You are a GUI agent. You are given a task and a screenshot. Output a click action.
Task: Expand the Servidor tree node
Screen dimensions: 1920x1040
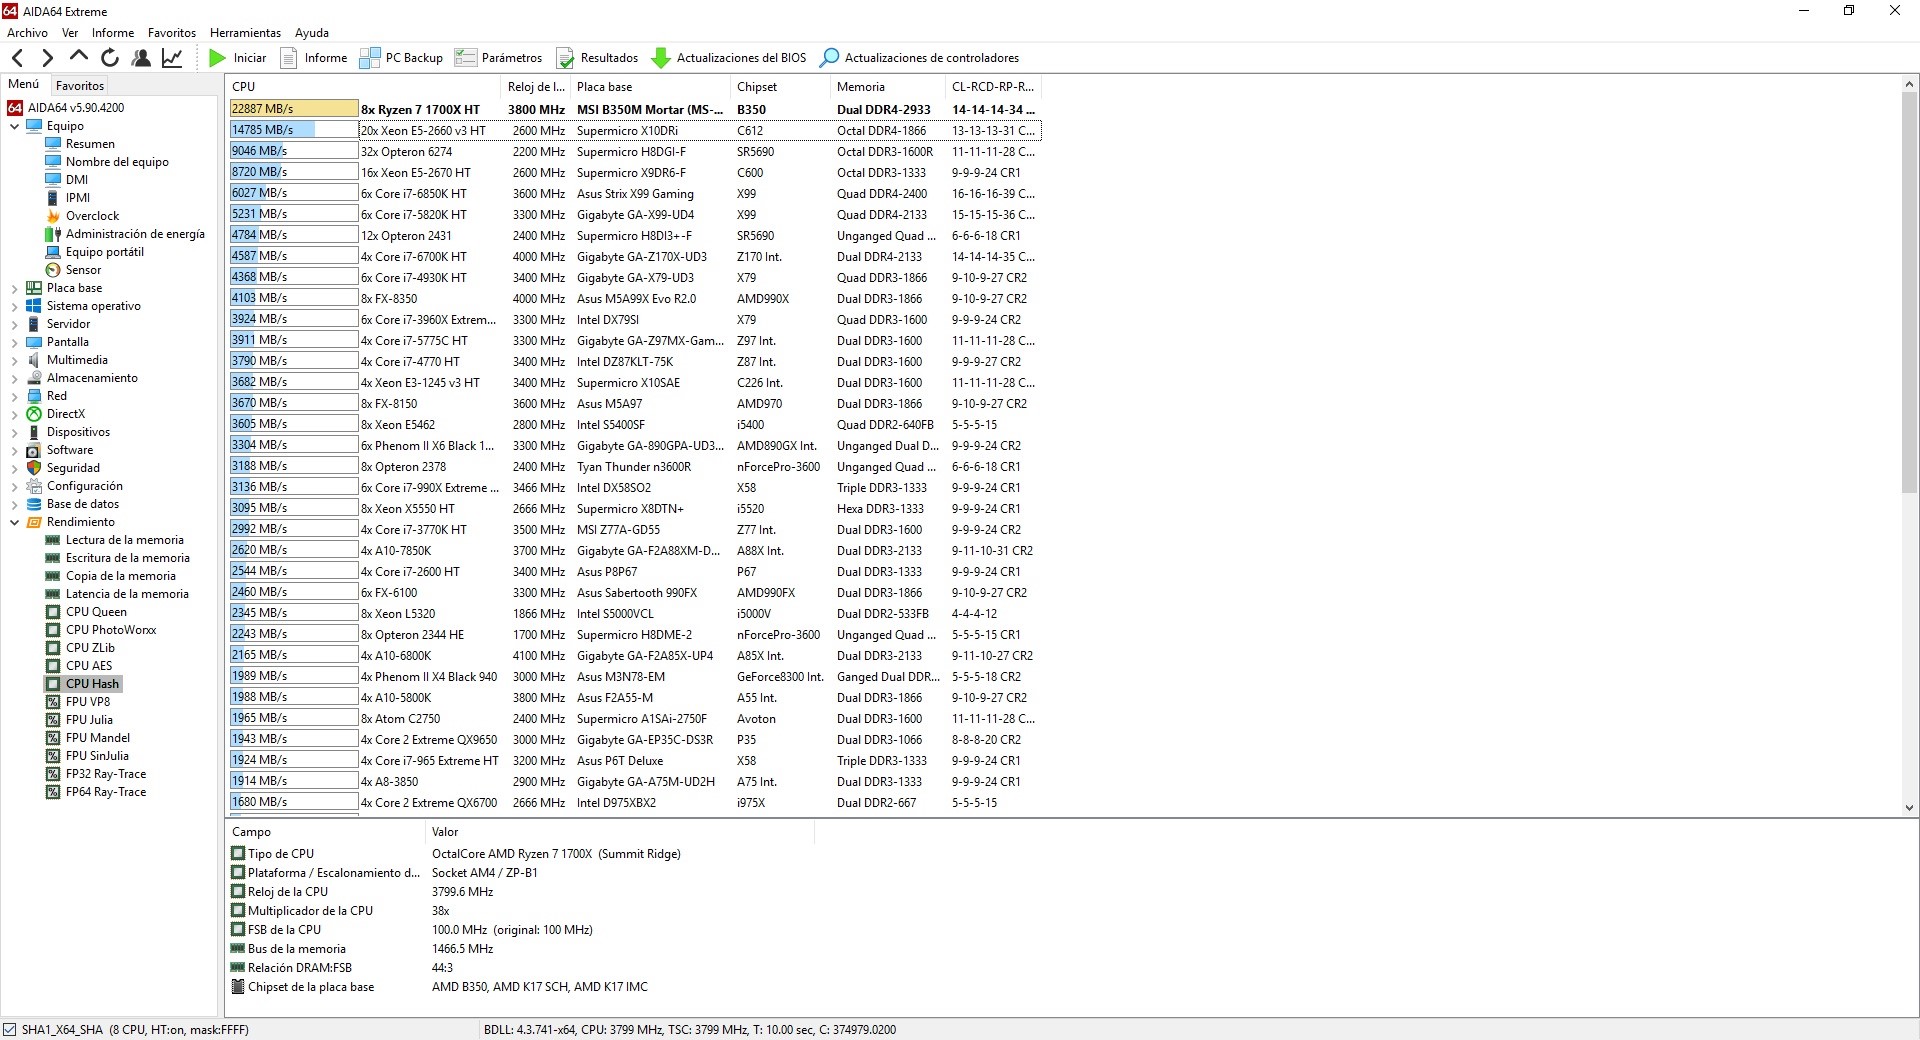tap(15, 324)
